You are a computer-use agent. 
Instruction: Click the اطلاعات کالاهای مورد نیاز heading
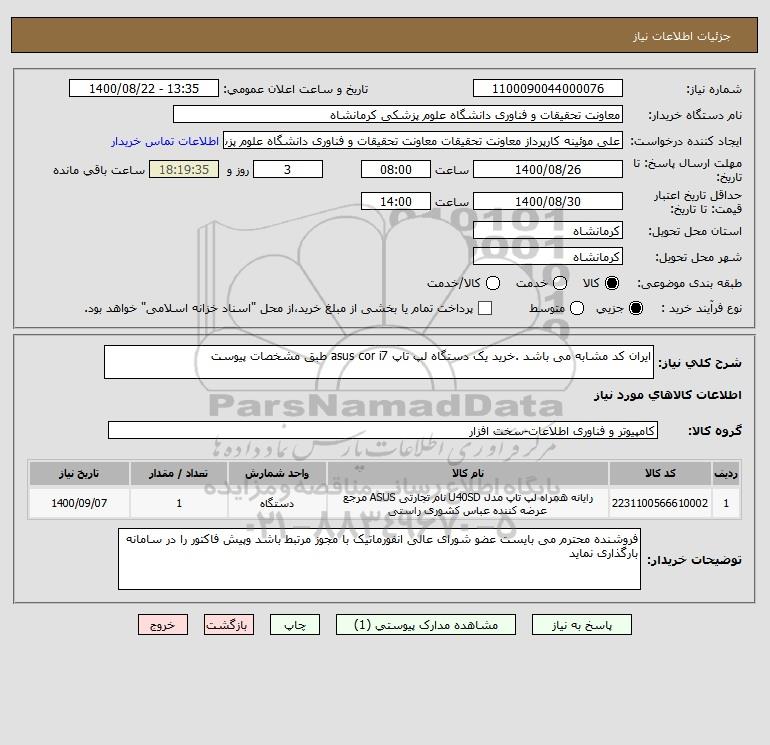(668, 395)
